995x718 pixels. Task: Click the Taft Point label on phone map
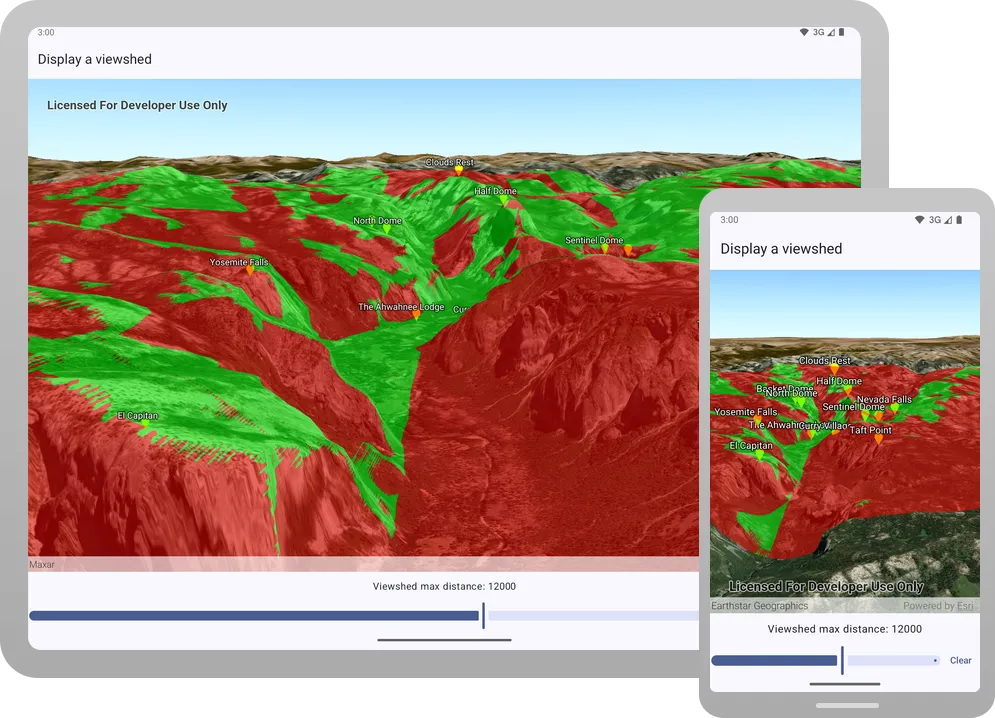pos(871,430)
